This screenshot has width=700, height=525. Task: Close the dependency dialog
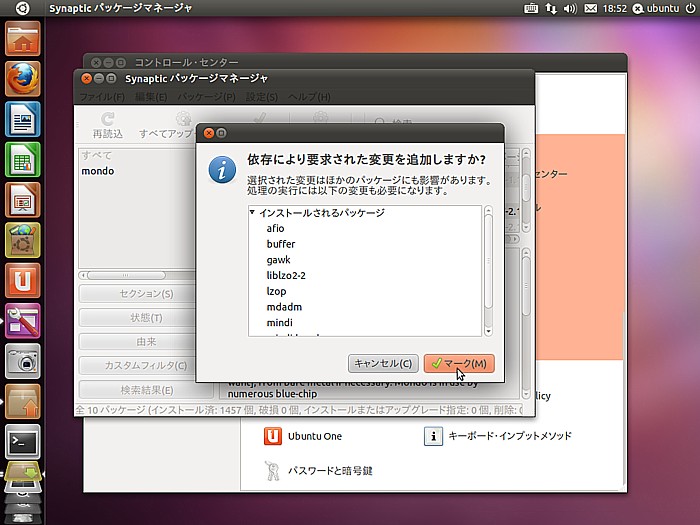tap(208, 133)
